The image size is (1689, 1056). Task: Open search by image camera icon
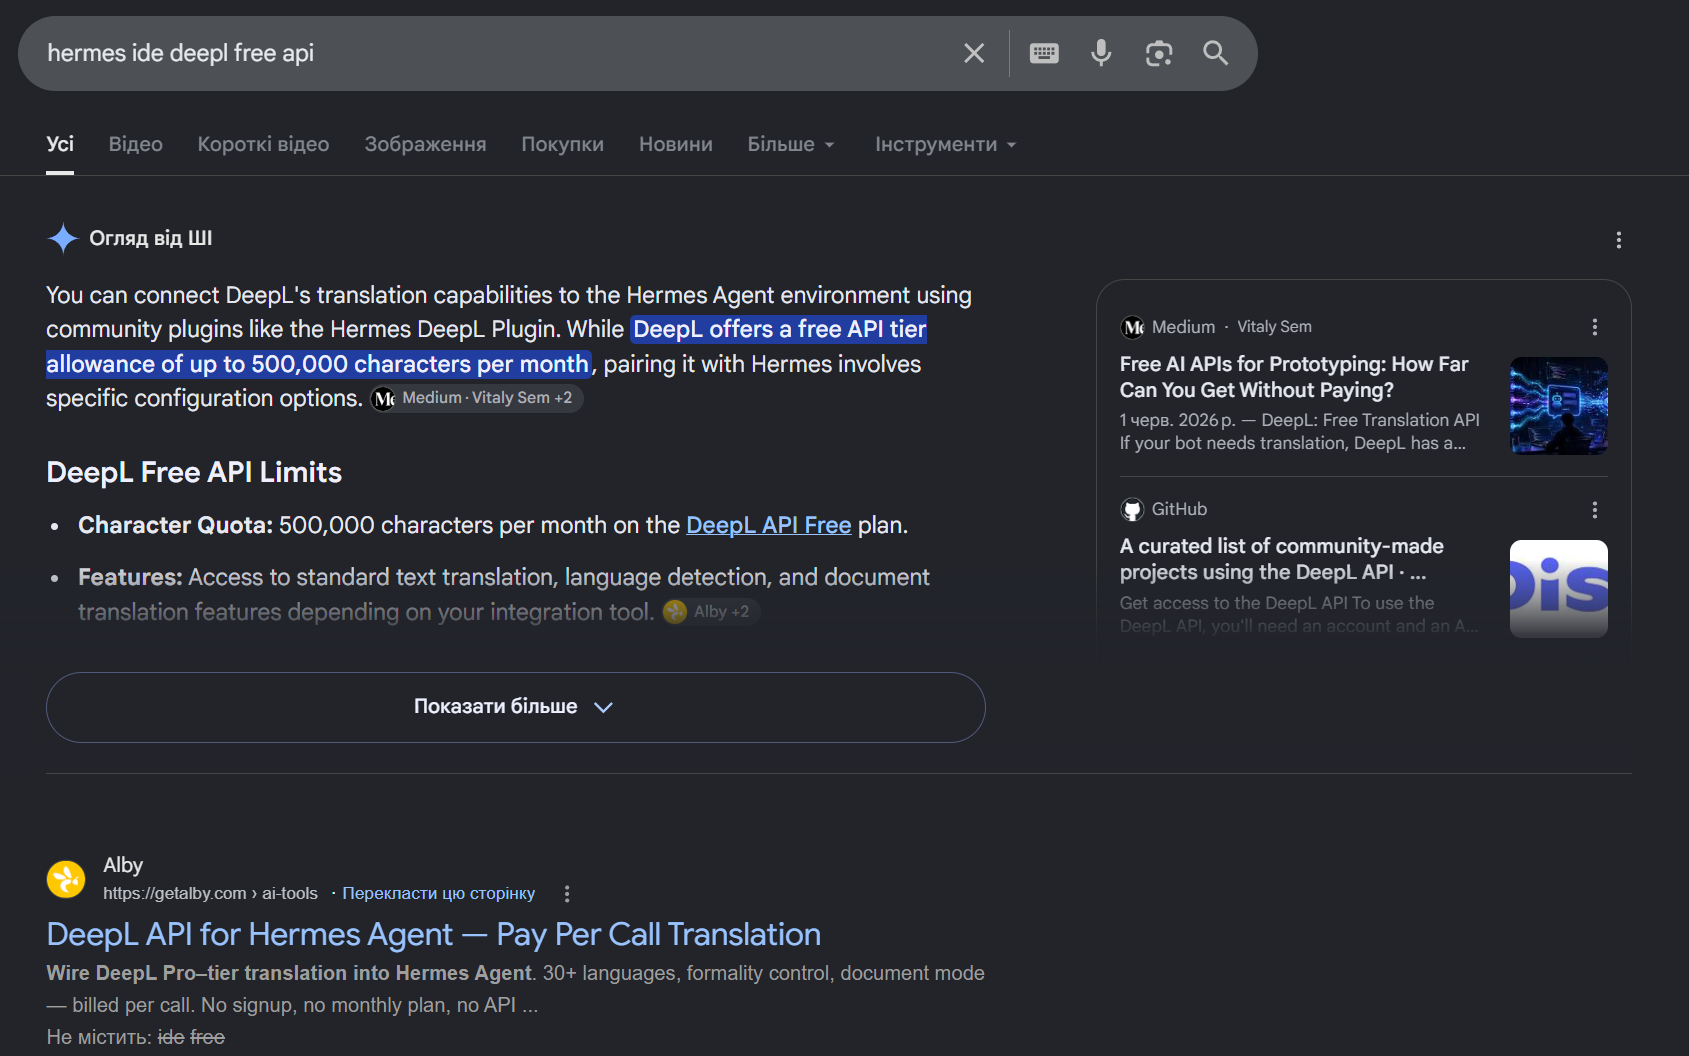1159,53
